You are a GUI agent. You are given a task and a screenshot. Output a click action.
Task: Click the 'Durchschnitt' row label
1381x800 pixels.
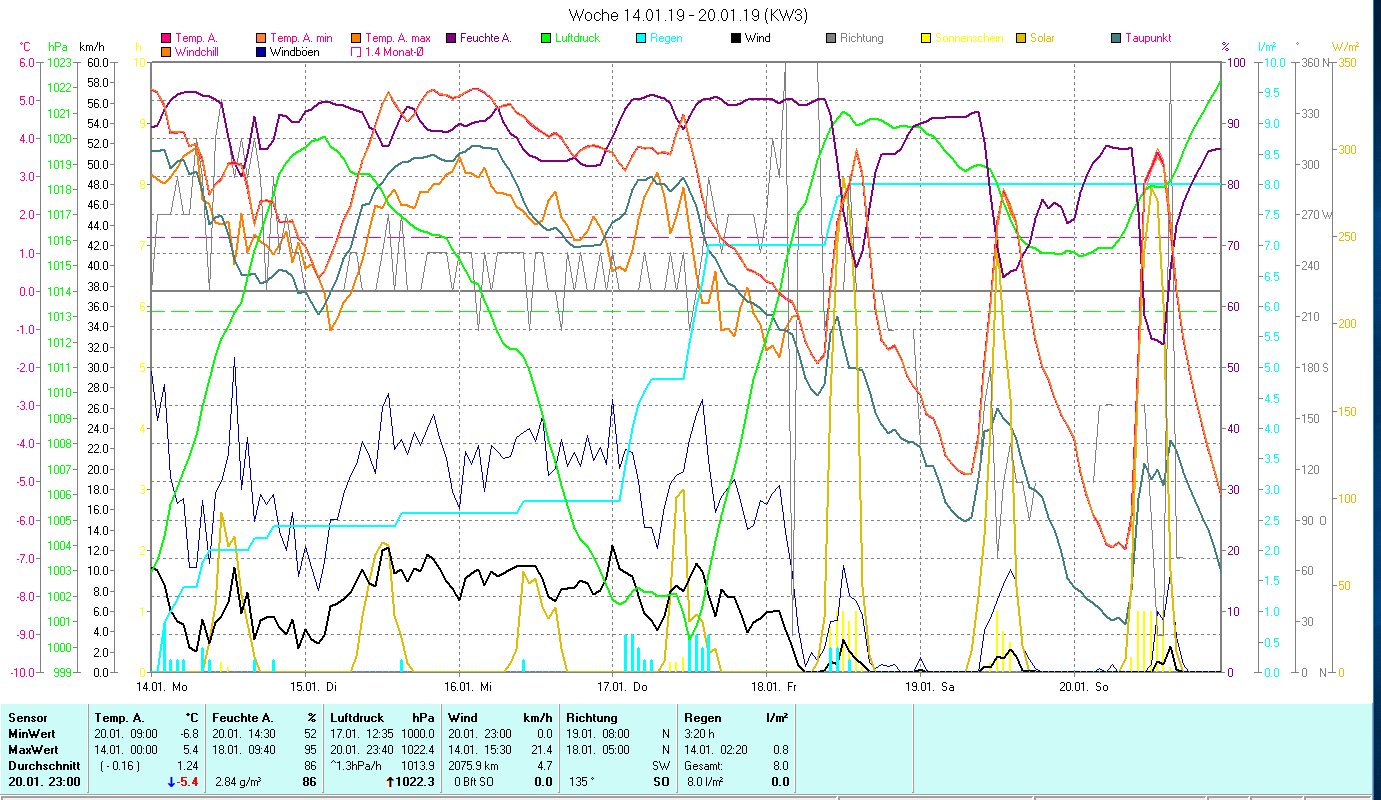tap(42, 766)
